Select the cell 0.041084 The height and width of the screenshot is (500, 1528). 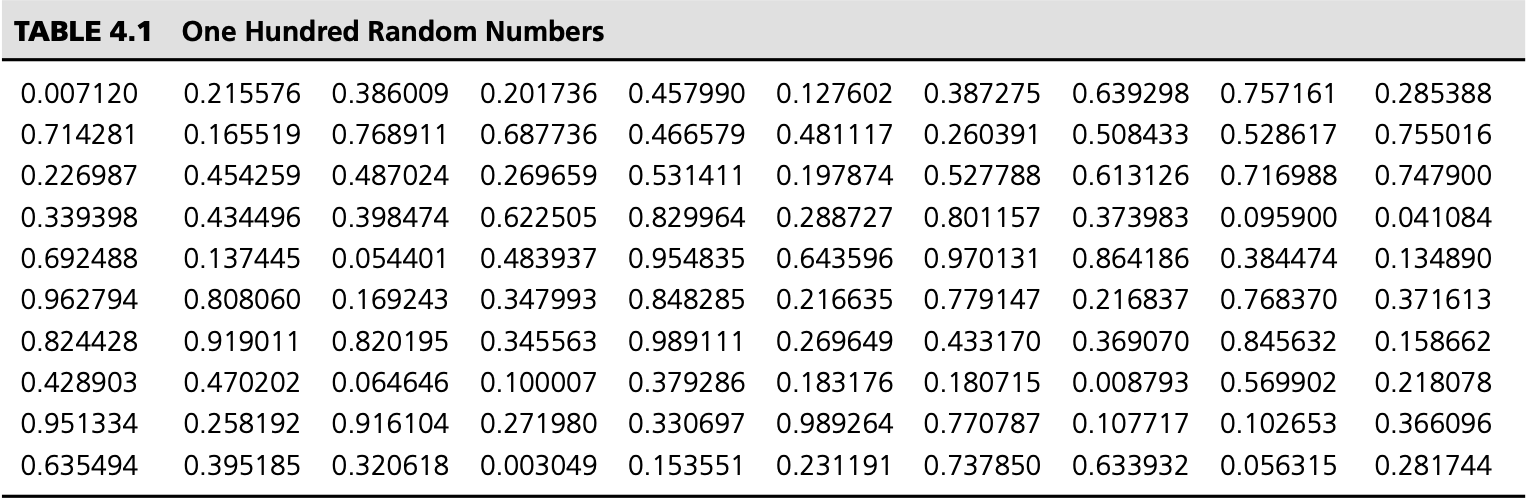coord(1433,218)
